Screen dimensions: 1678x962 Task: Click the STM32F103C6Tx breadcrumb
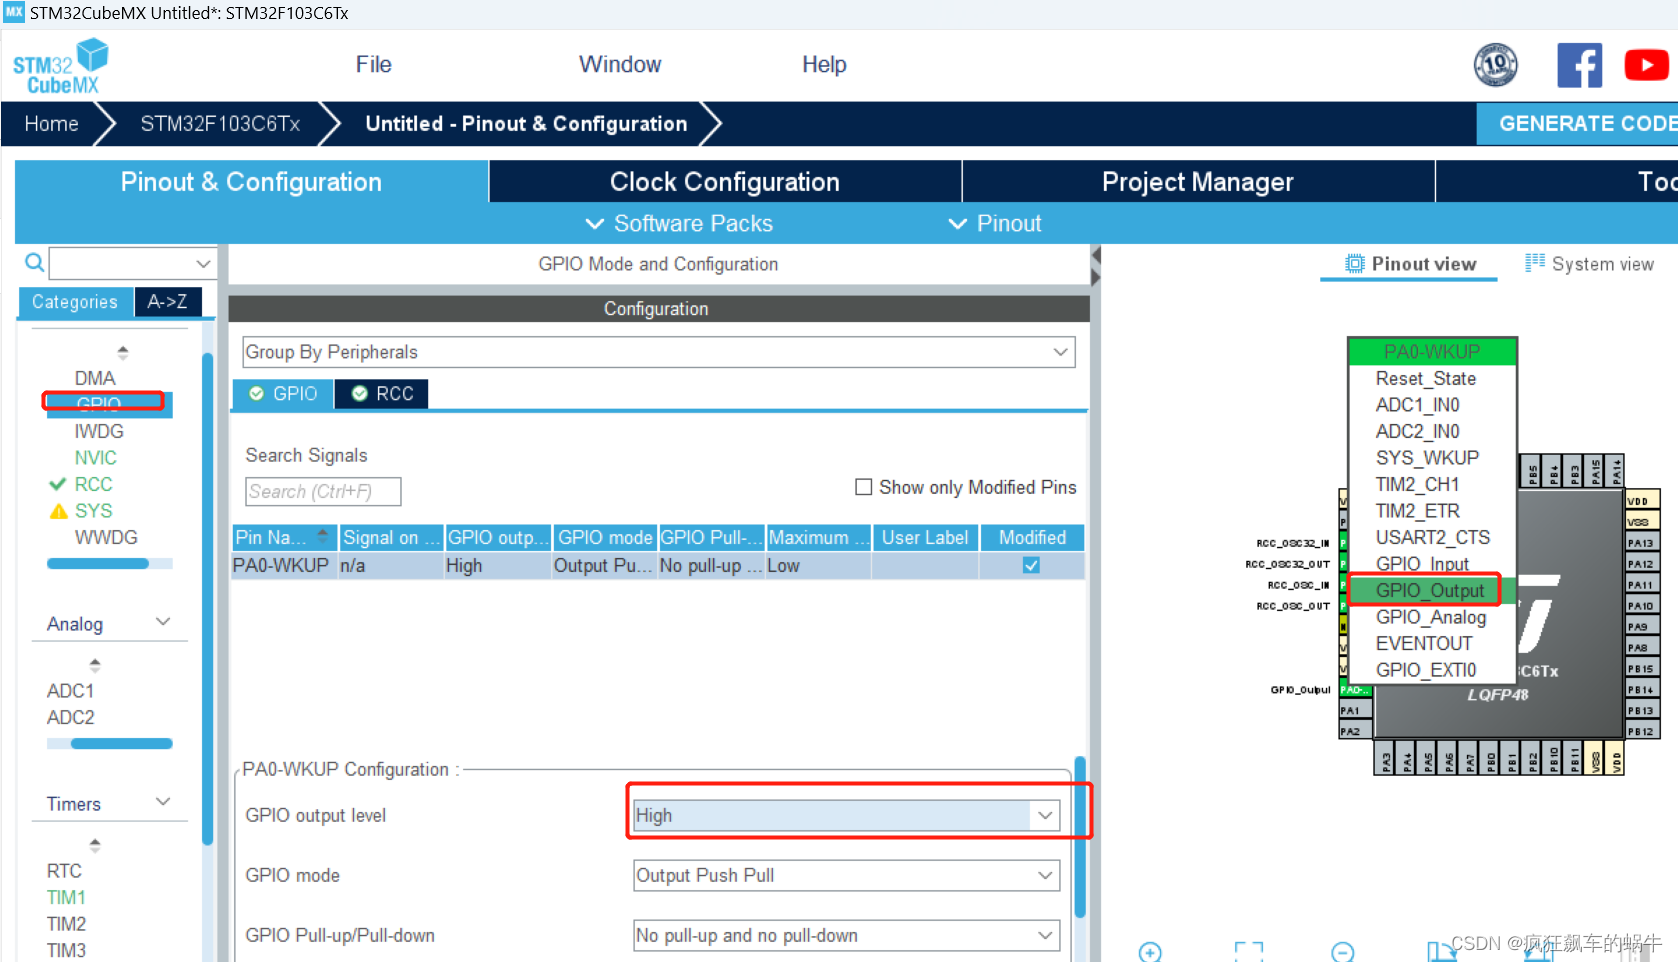(220, 124)
